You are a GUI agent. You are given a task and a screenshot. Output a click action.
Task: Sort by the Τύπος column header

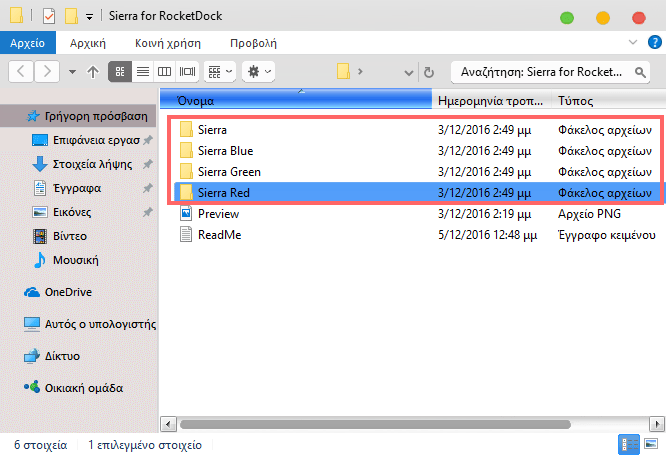tap(609, 101)
